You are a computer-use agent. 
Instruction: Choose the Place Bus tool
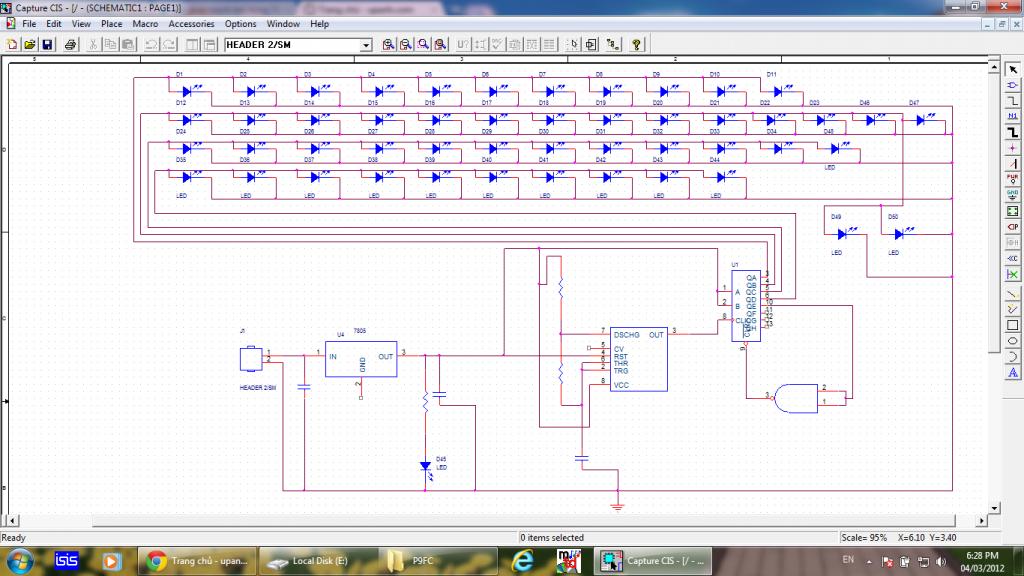1012,132
